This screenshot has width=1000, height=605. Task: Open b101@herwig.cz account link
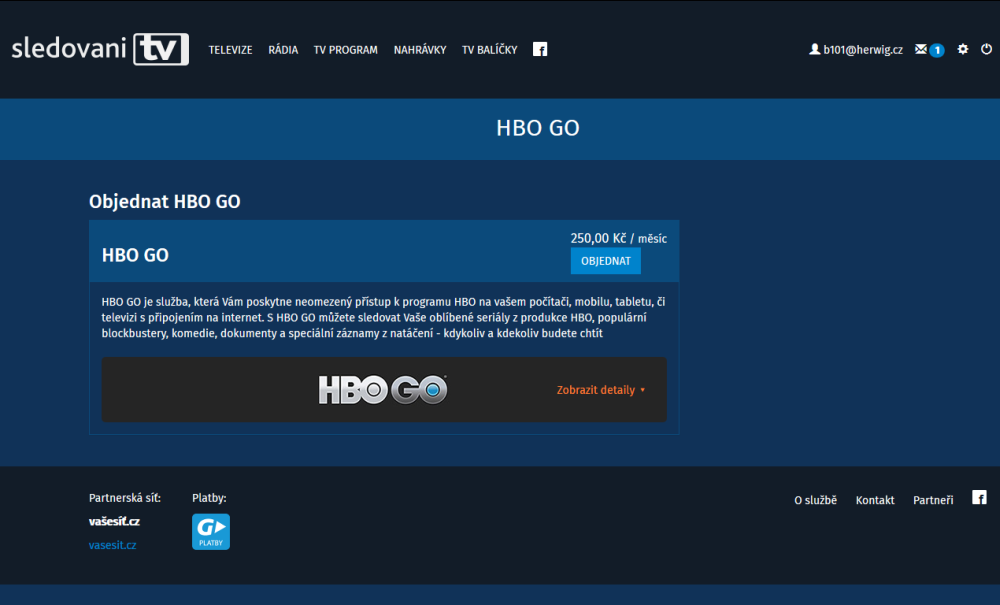click(x=863, y=50)
